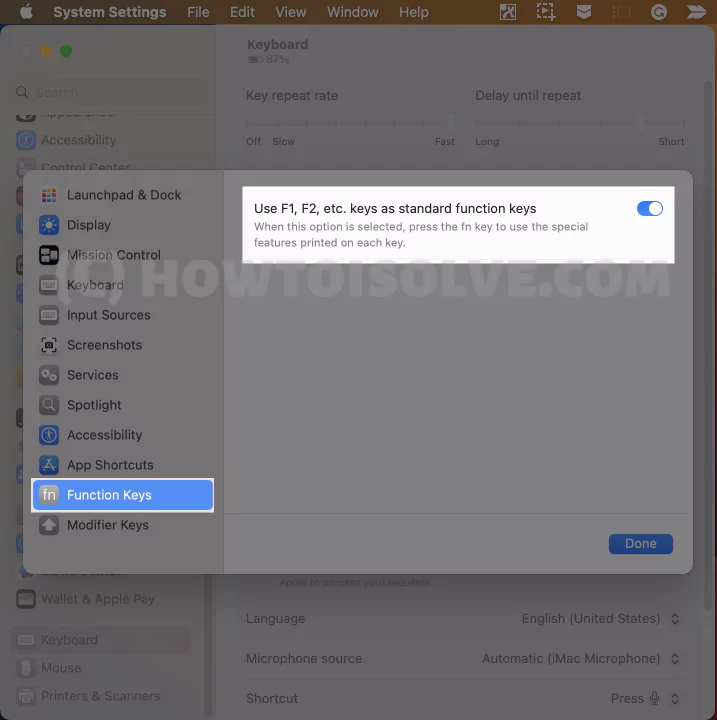Select Function Keys in the shortcuts list

(123, 495)
